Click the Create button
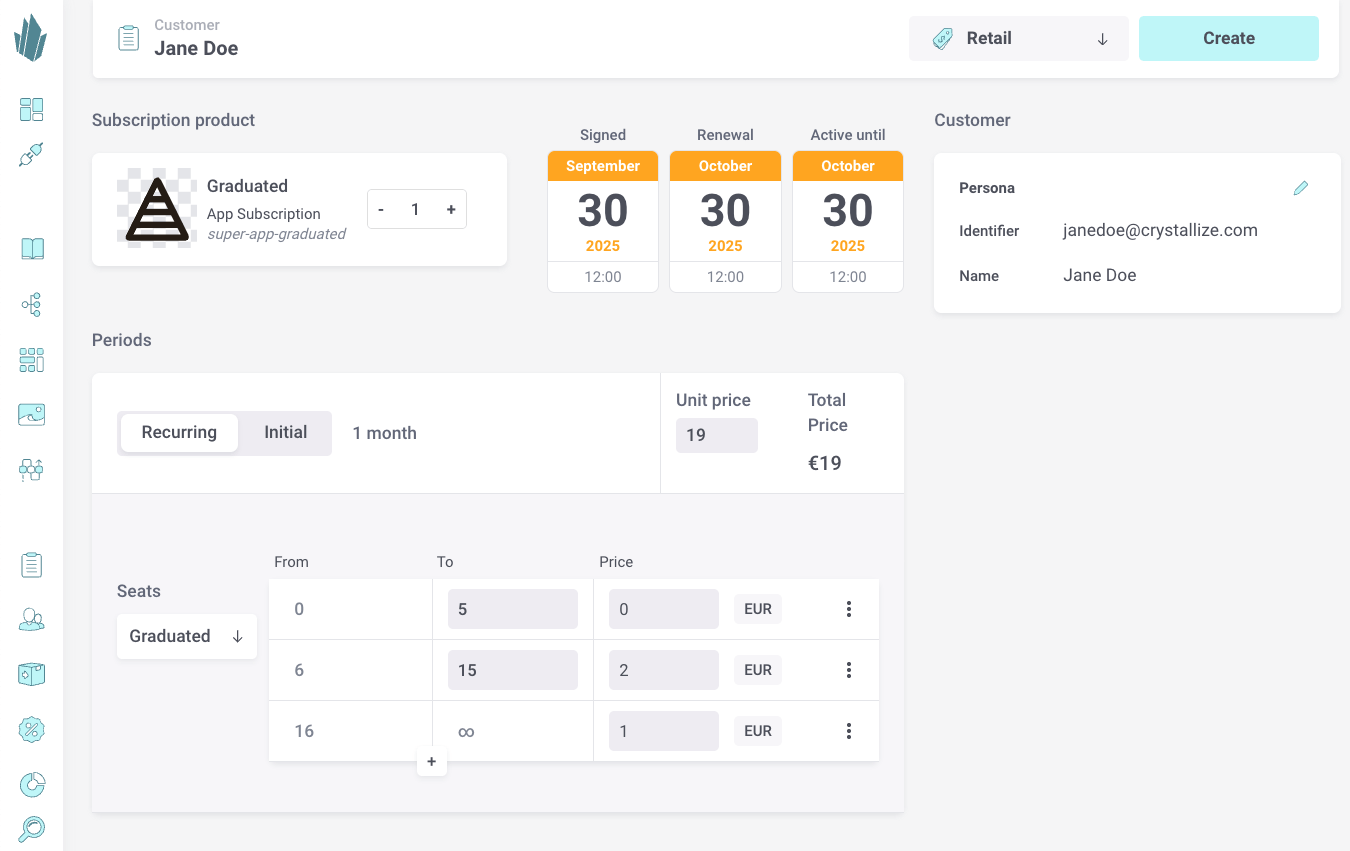Viewport: 1350px width, 851px height. coord(1228,39)
